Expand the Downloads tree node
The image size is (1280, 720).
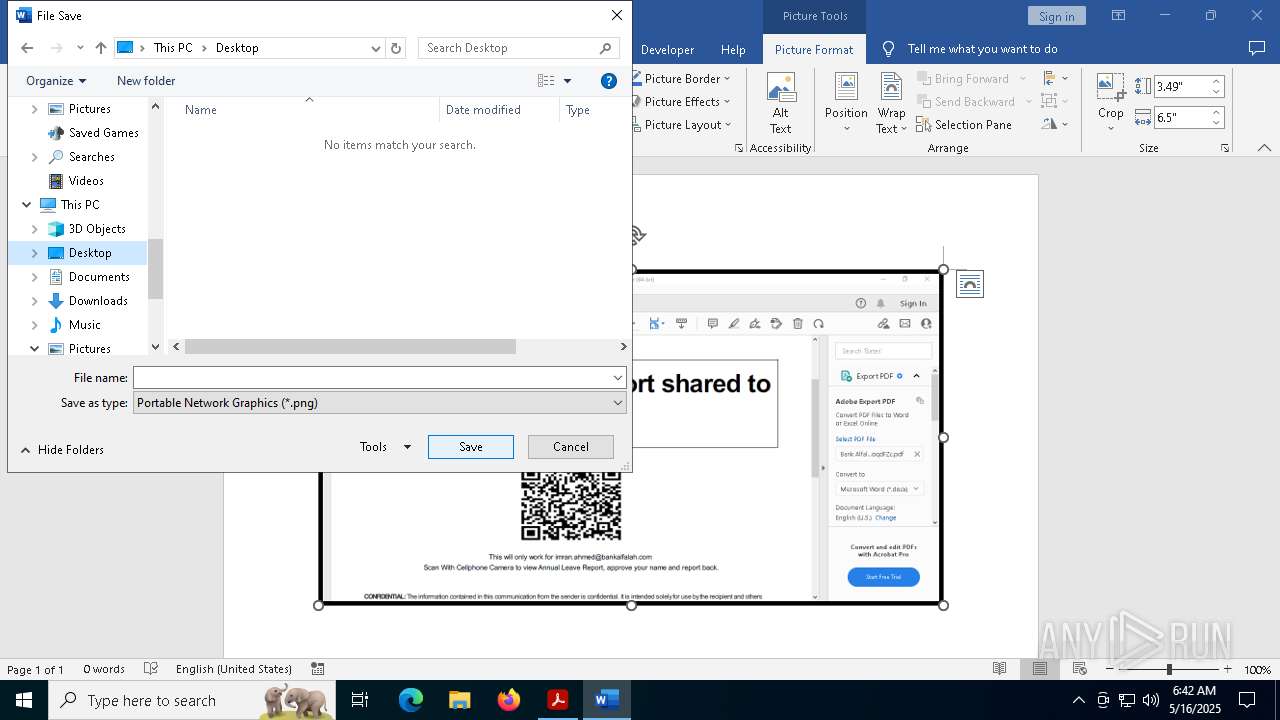(x=35, y=301)
